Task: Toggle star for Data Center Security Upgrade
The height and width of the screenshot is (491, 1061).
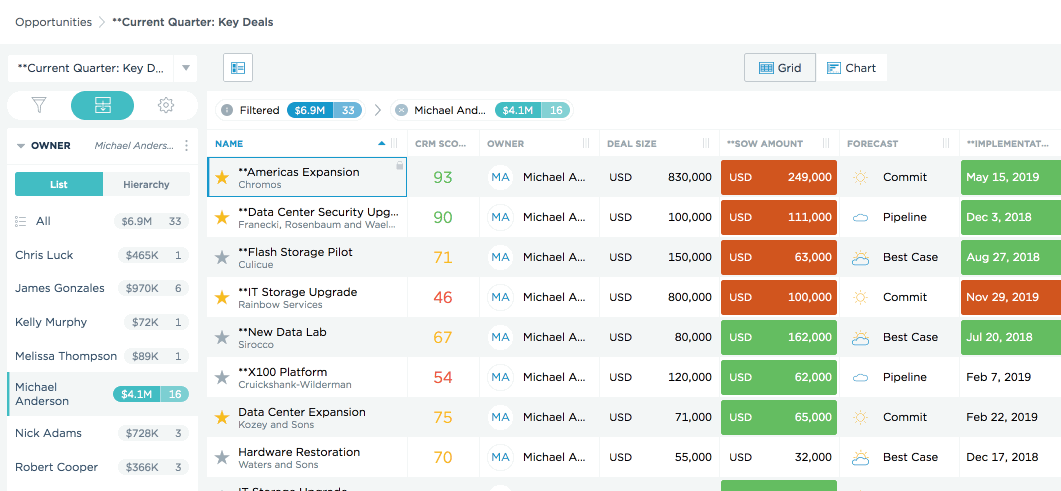Action: [x=222, y=217]
